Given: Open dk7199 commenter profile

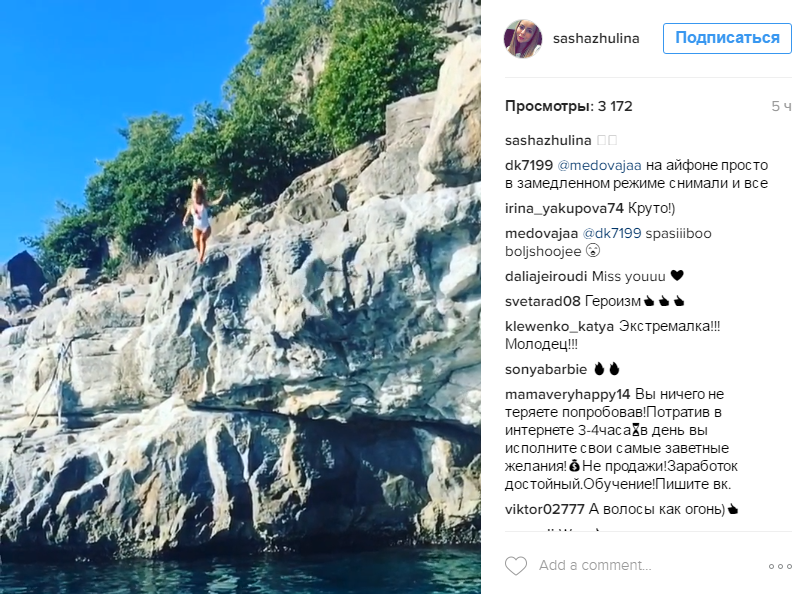Looking at the screenshot, I should [527, 164].
